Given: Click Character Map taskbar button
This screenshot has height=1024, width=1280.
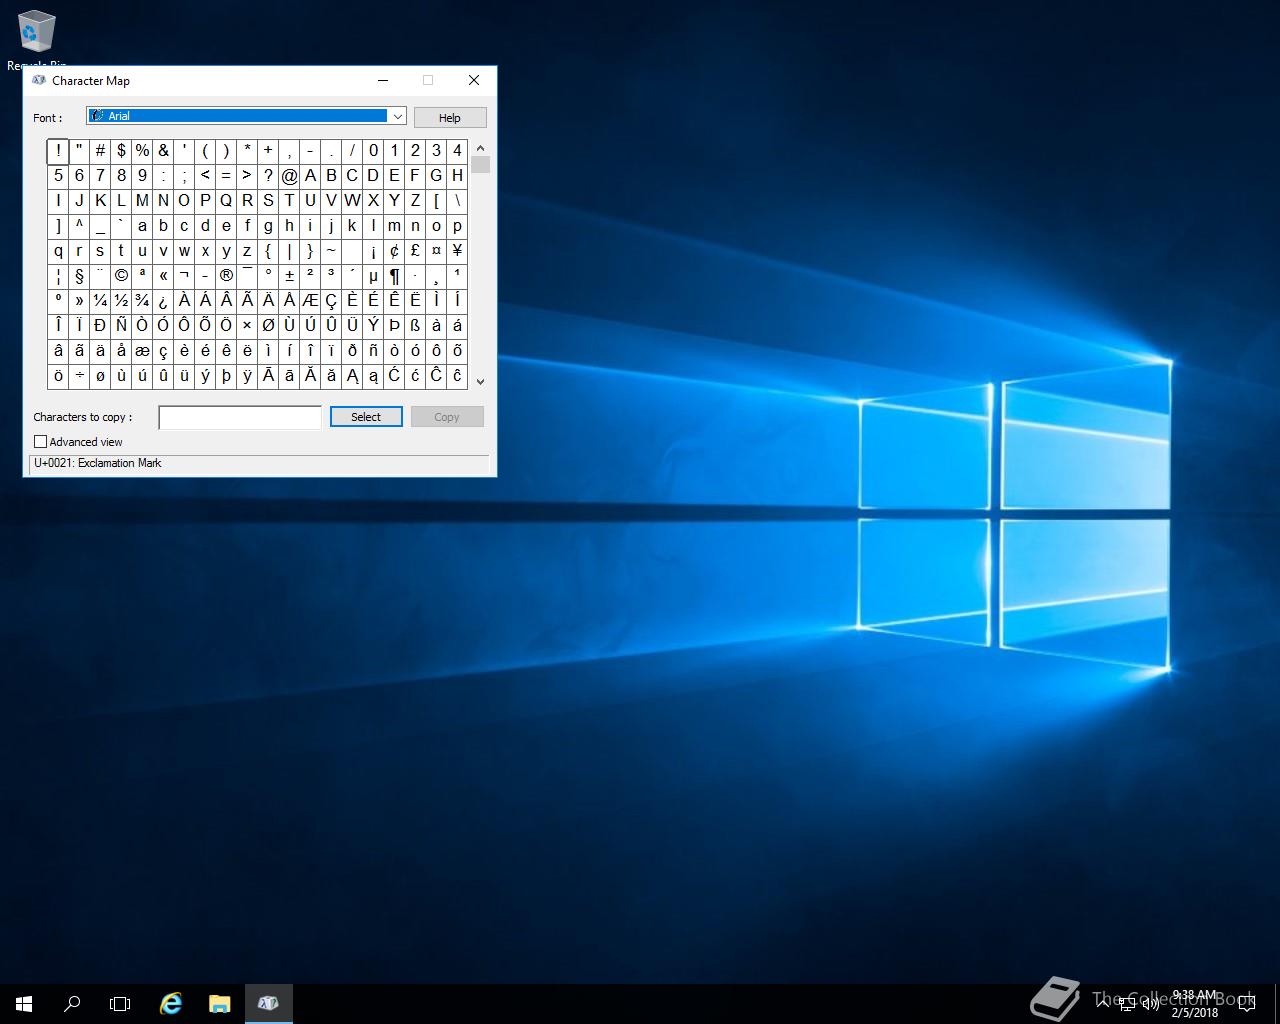Looking at the screenshot, I should pyautogui.click(x=268, y=1004).
